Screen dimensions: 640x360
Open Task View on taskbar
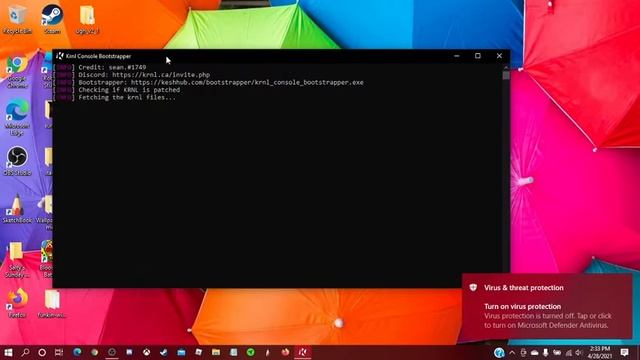[x=59, y=352]
